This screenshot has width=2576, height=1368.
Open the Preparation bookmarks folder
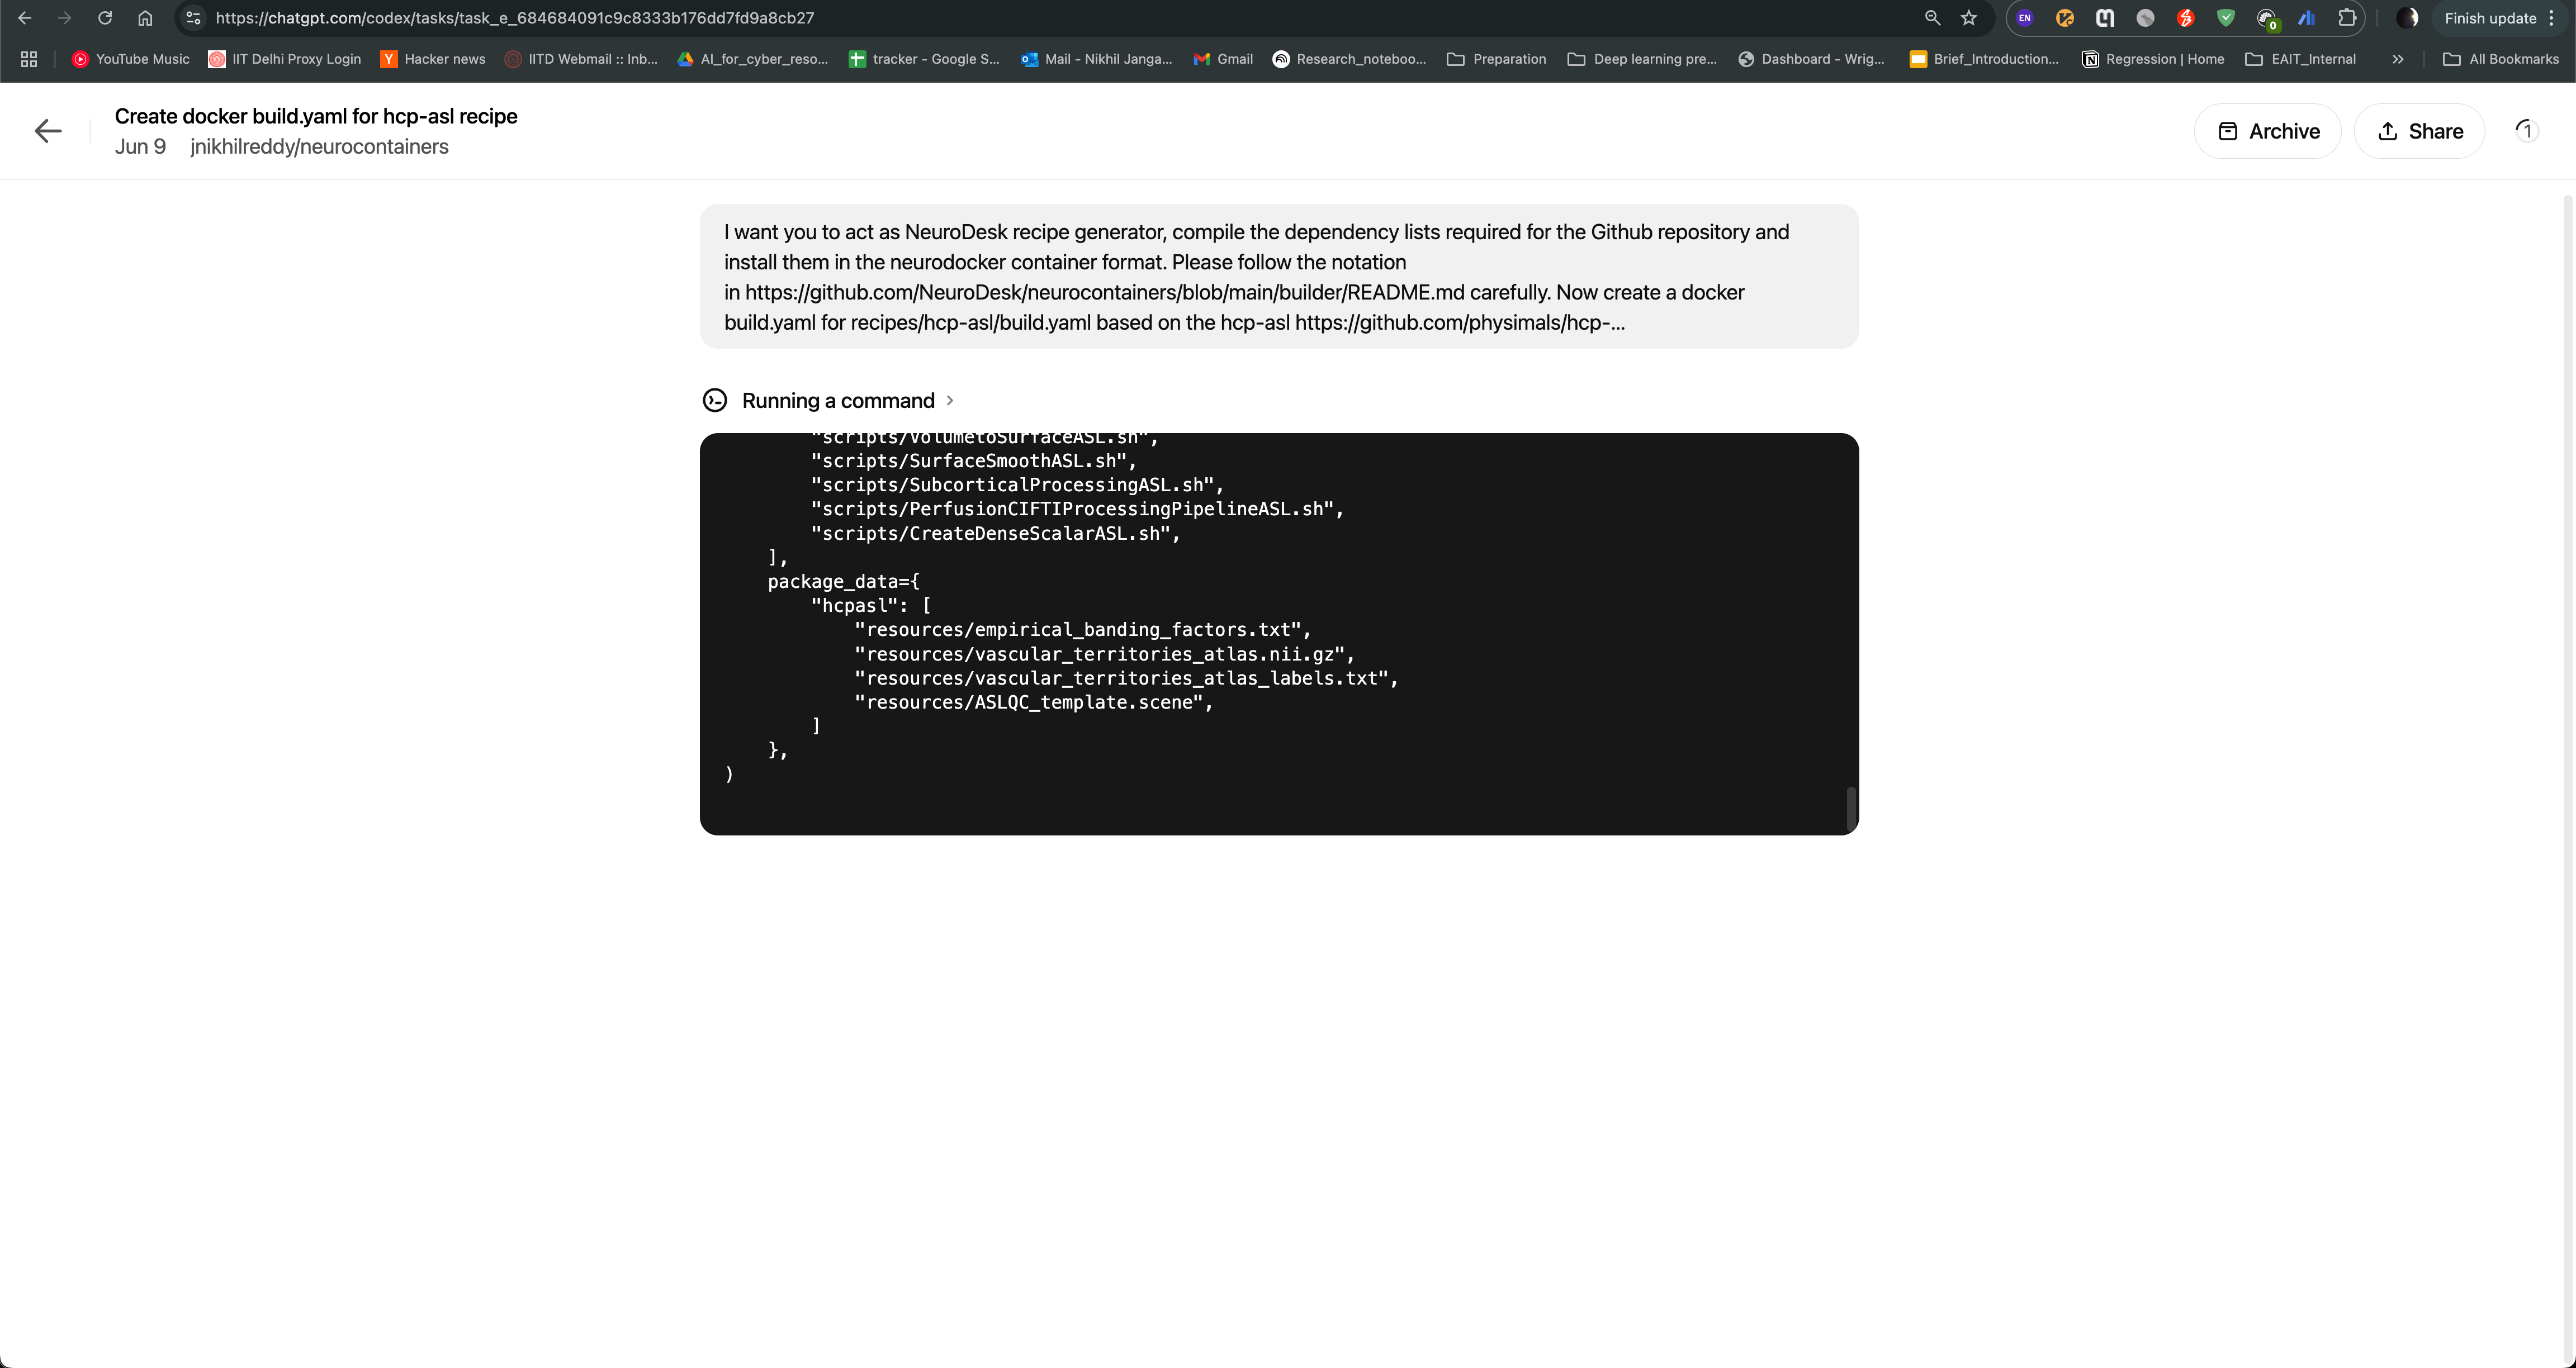click(1496, 59)
